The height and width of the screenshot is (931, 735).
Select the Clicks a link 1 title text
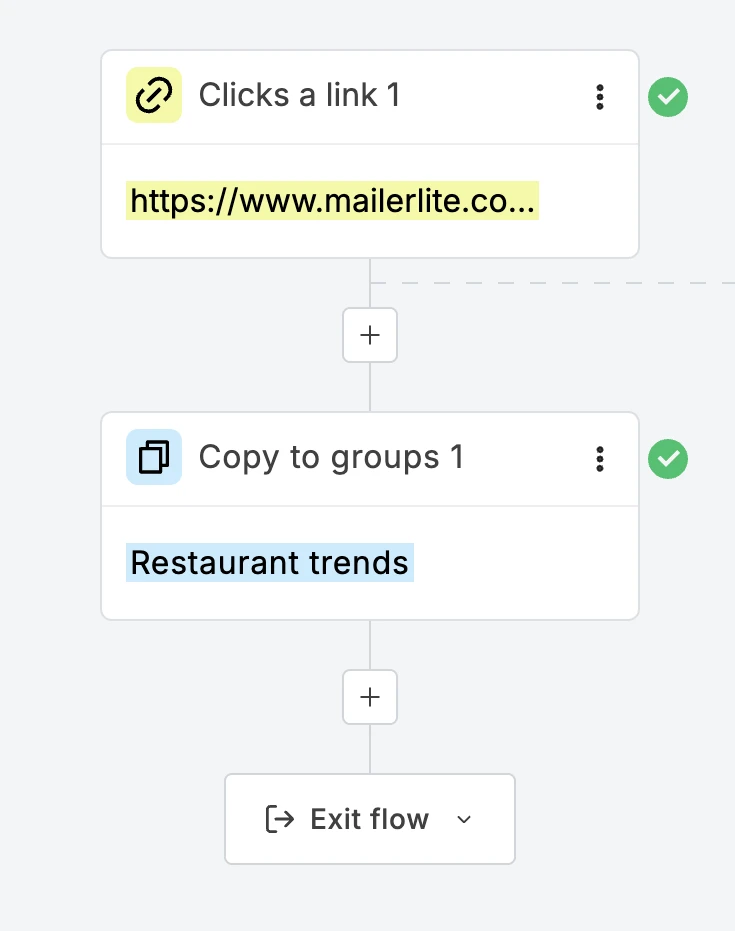click(299, 95)
